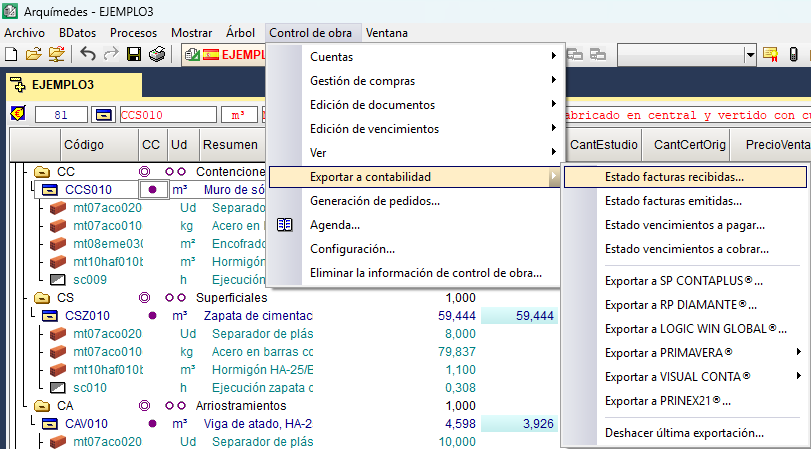Click the item type icon beside field 81
This screenshot has width=811, height=449.
tap(103, 115)
